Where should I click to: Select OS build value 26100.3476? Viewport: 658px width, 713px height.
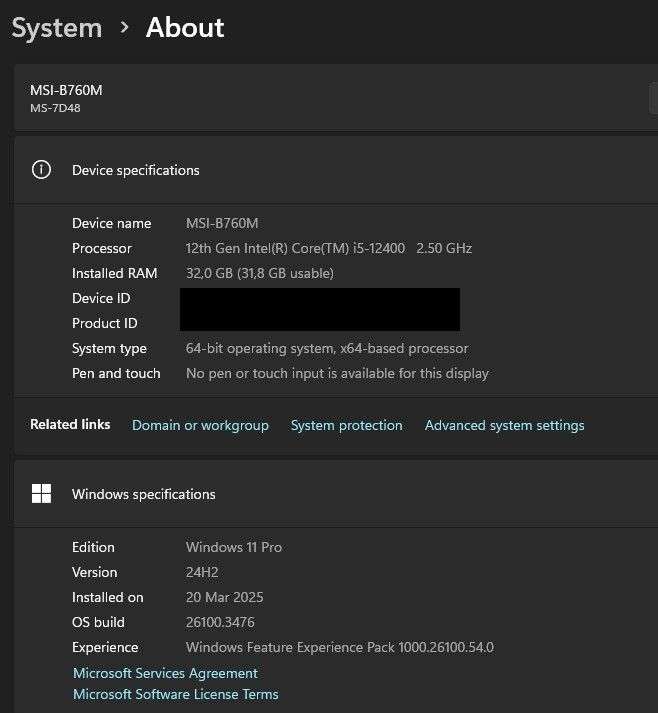tap(220, 622)
